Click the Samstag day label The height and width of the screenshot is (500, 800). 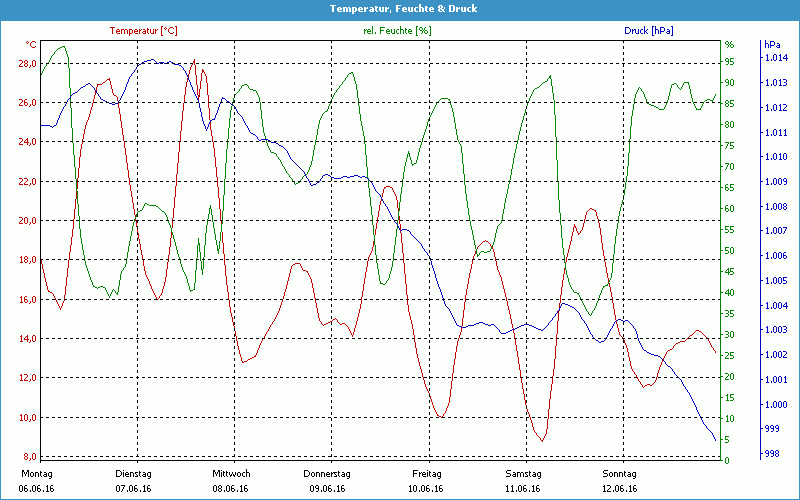[x=523, y=473]
